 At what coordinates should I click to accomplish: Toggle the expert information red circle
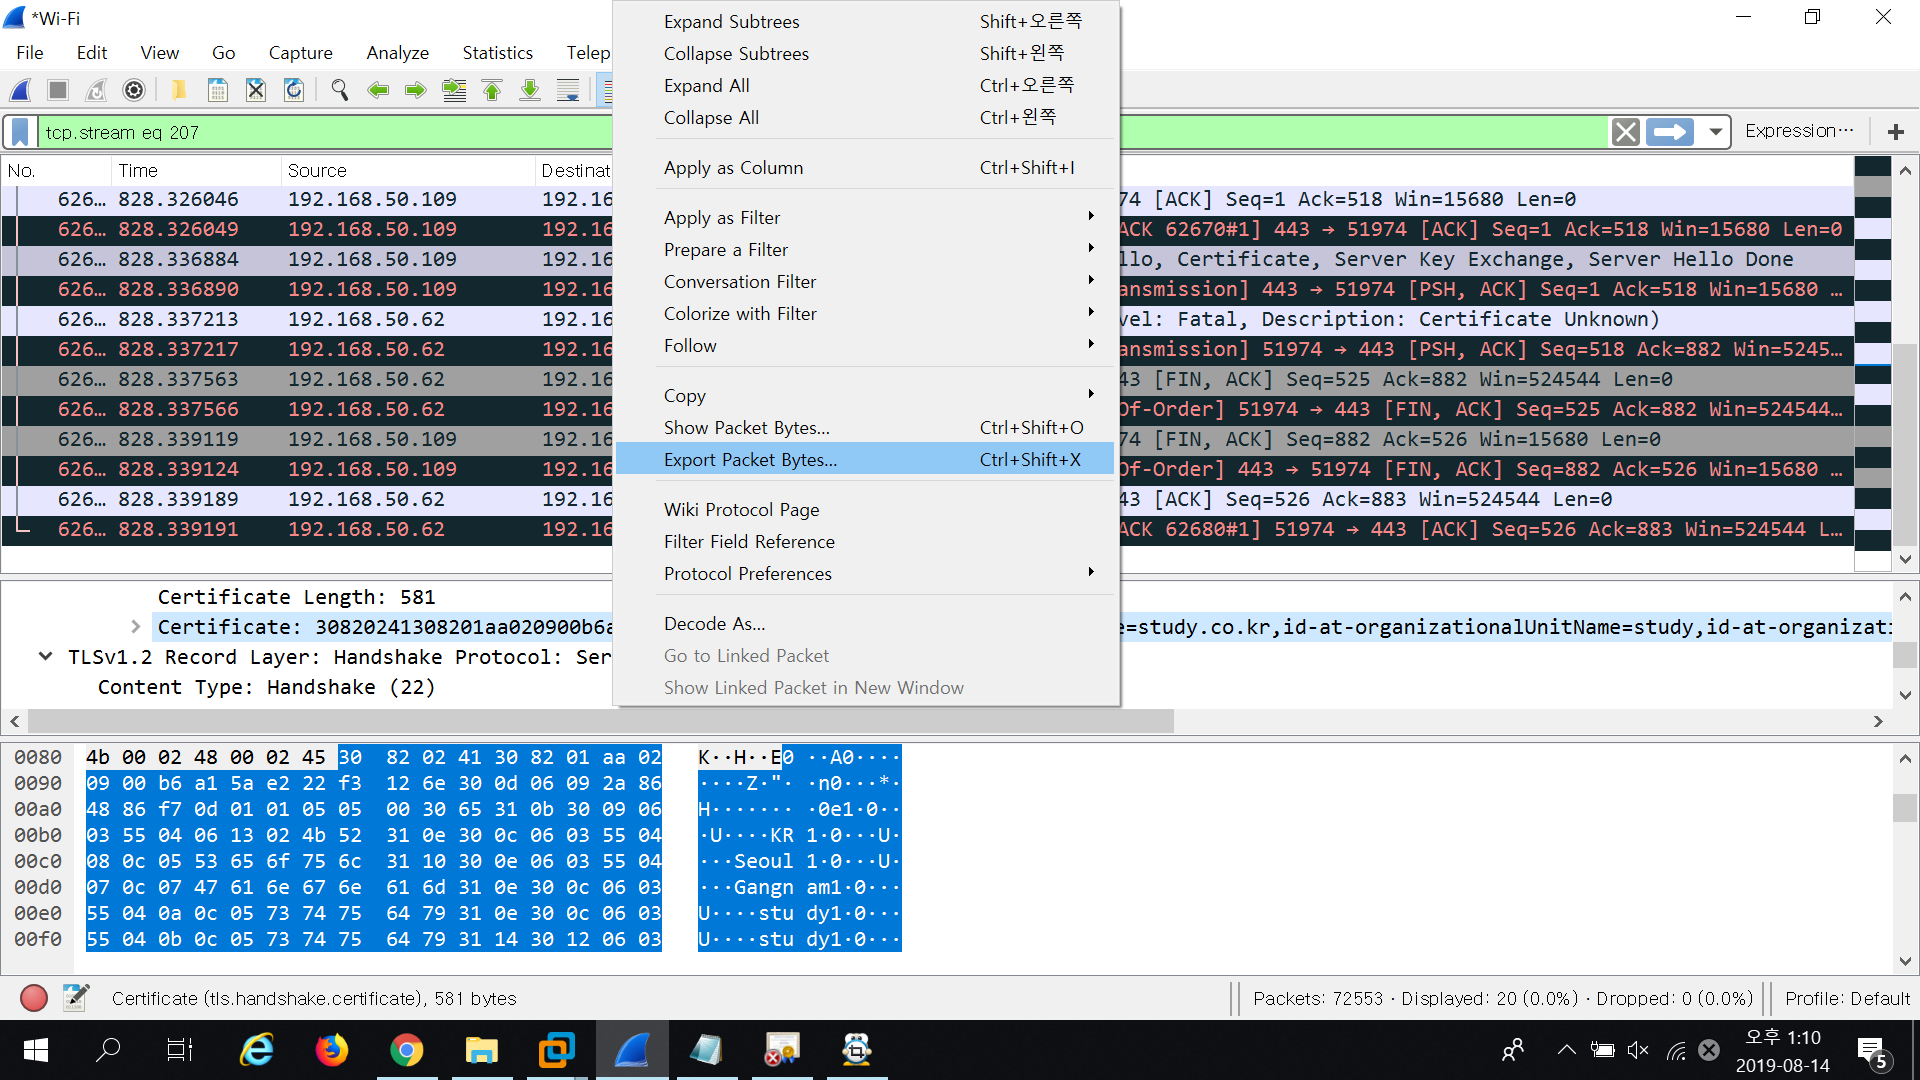[34, 998]
